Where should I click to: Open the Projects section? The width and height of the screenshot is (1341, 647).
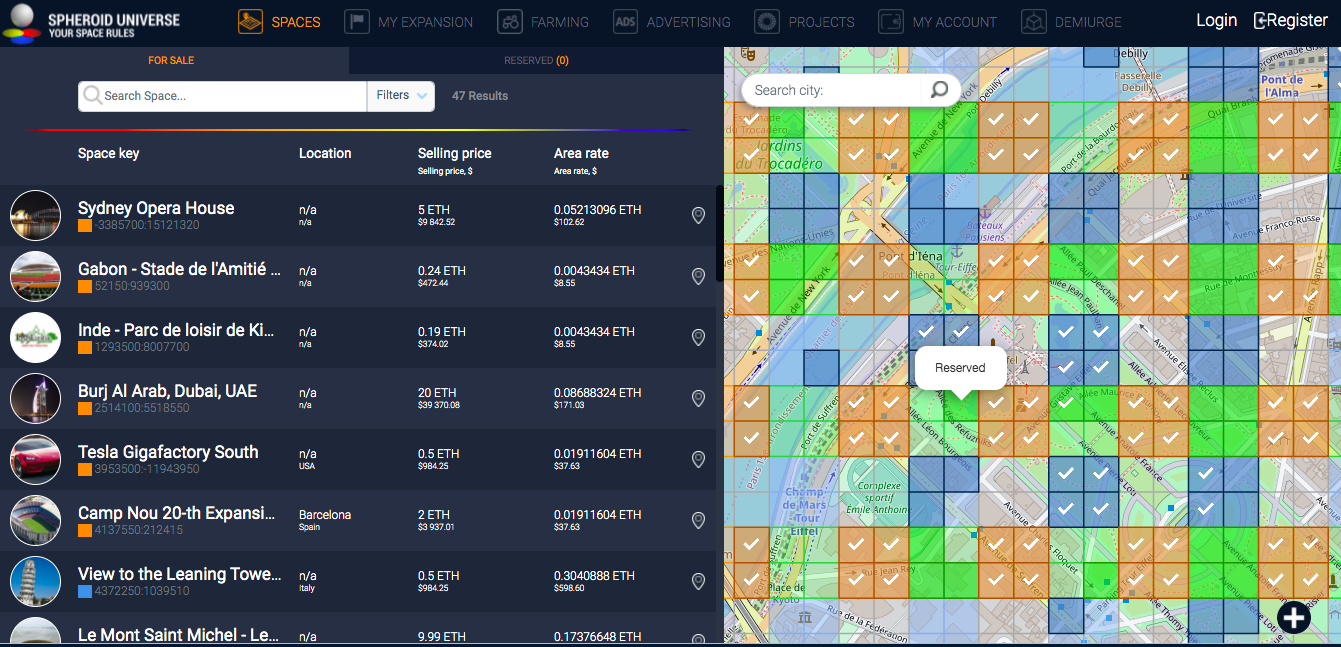(804, 22)
